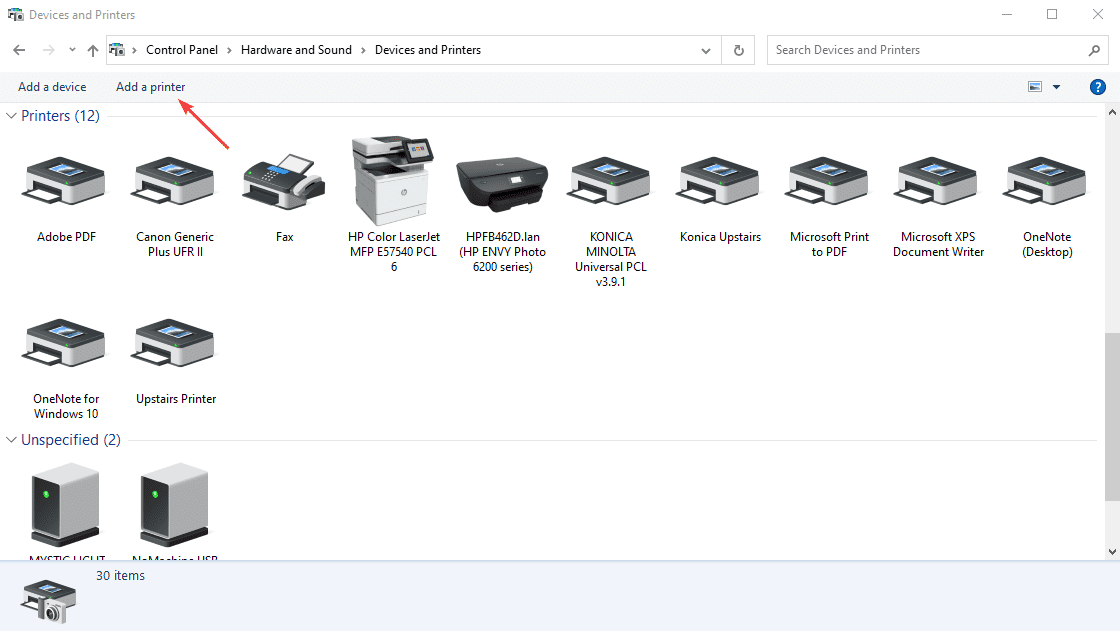Open the view options dropdown arrow

tap(1056, 87)
